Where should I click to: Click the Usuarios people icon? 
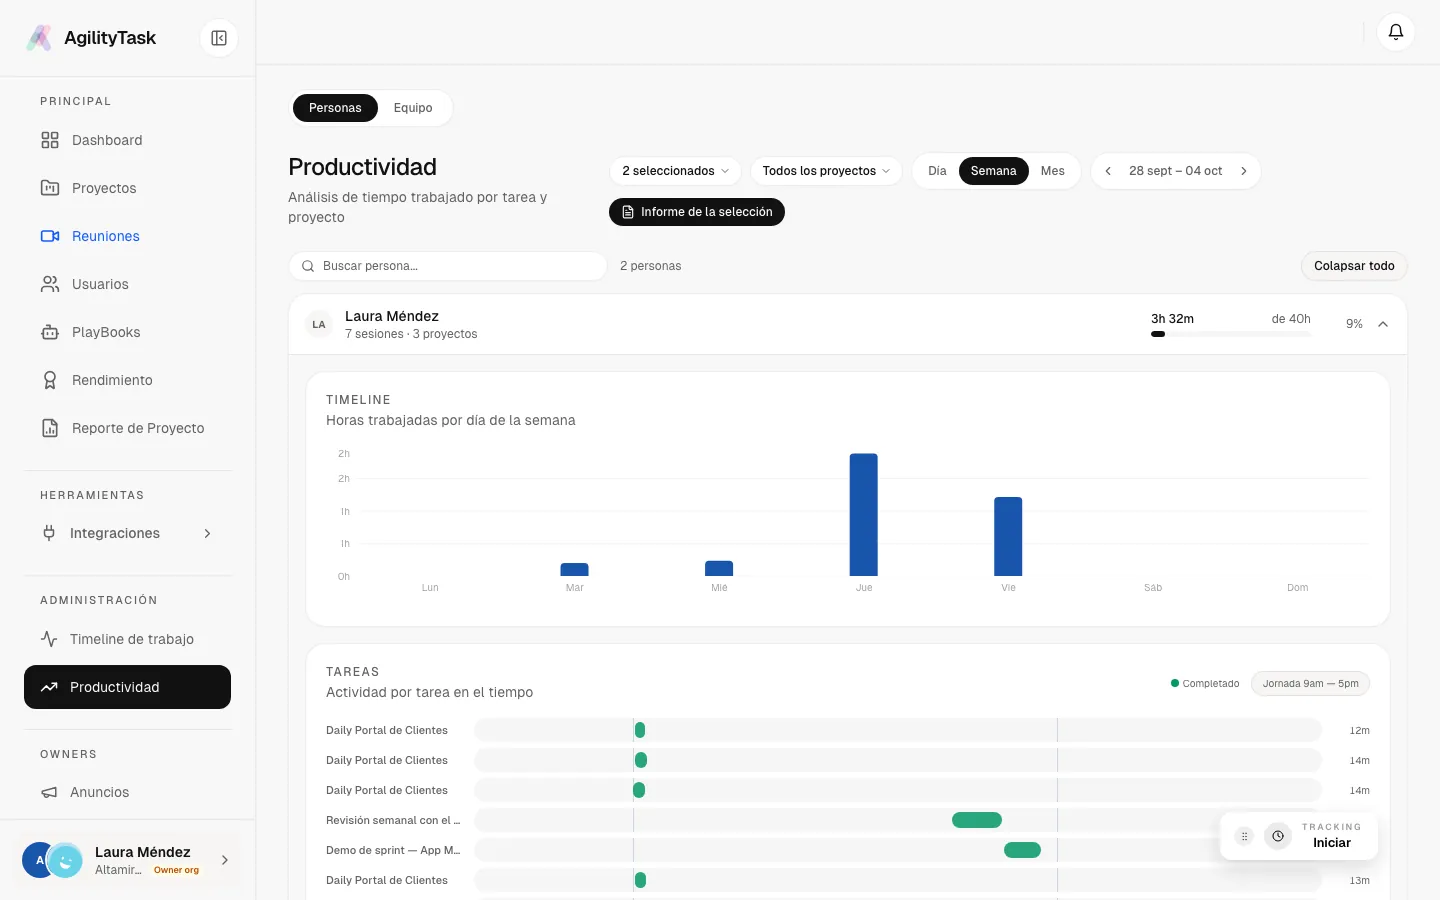(50, 284)
